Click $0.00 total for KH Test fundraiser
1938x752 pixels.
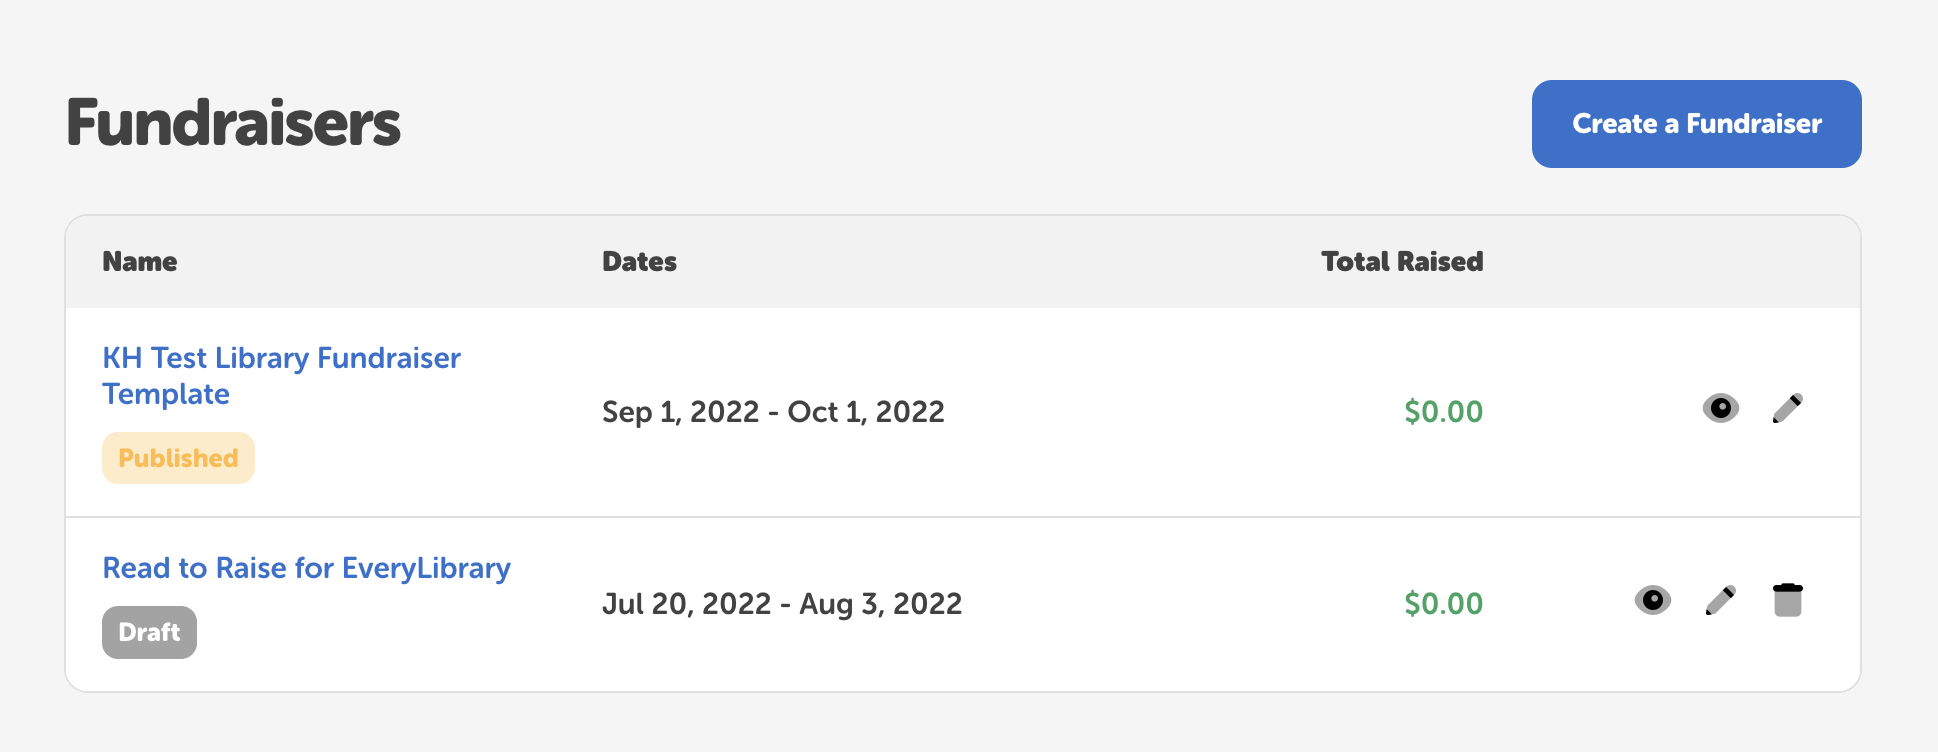[1443, 412]
